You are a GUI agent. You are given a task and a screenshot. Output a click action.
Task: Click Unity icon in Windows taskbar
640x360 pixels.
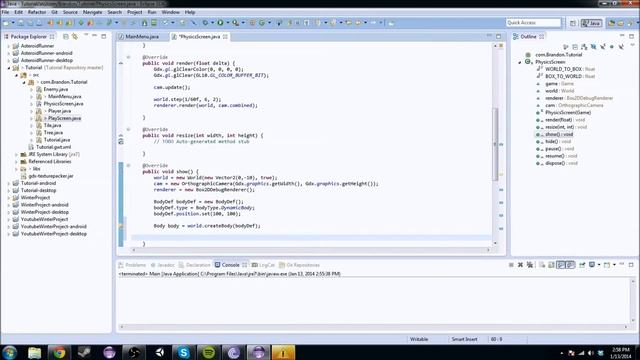(159, 352)
